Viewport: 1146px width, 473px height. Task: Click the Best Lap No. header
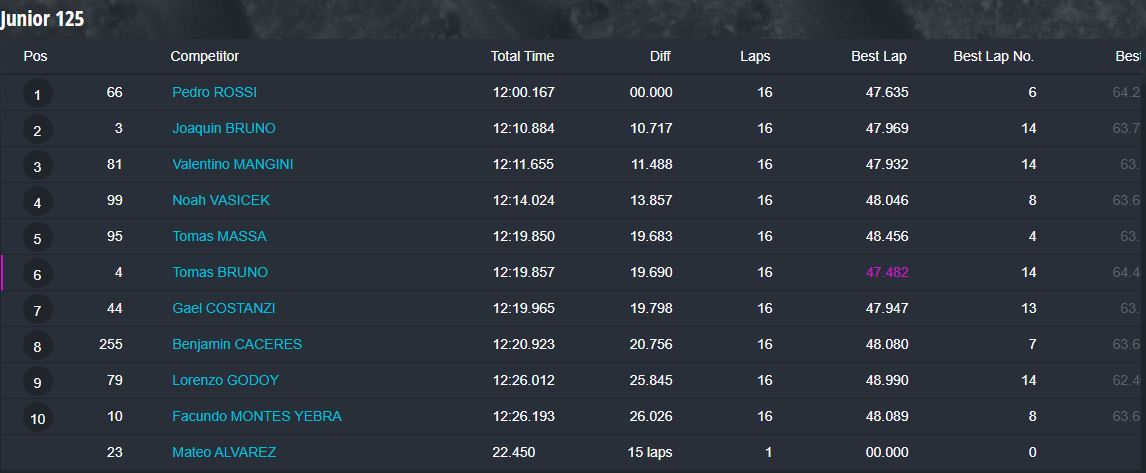click(993, 56)
